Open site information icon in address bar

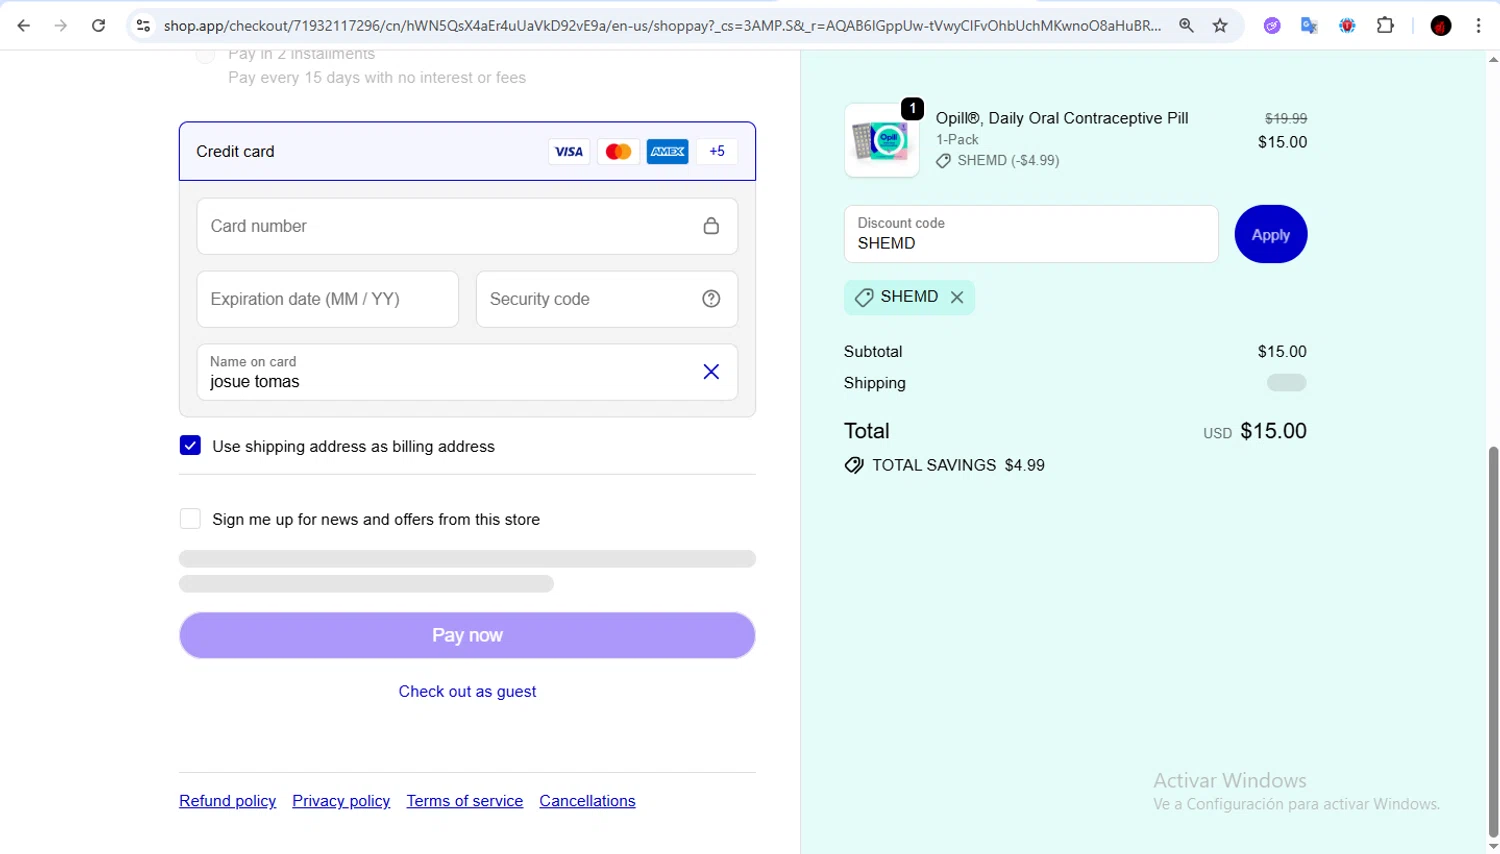coord(143,26)
